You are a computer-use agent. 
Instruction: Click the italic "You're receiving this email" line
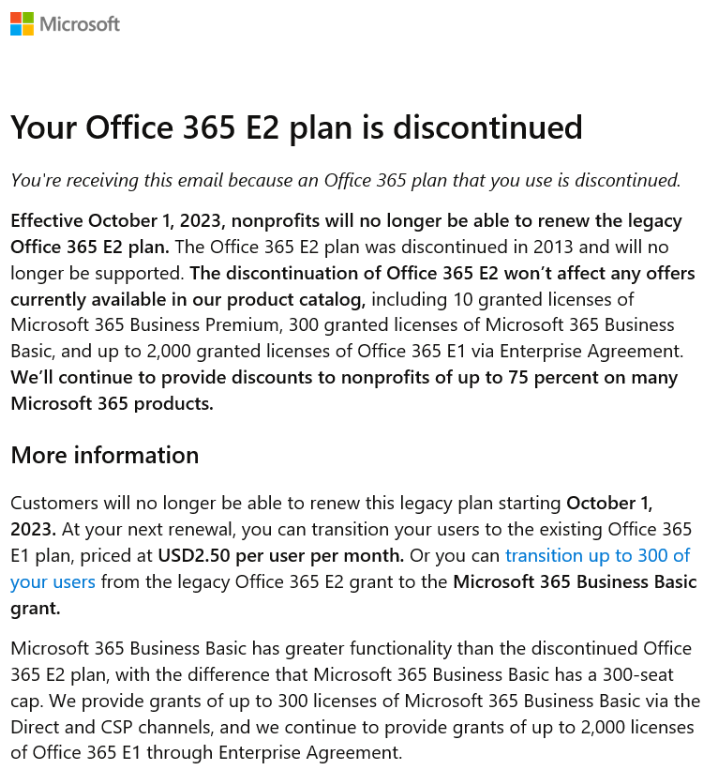pos(345,180)
